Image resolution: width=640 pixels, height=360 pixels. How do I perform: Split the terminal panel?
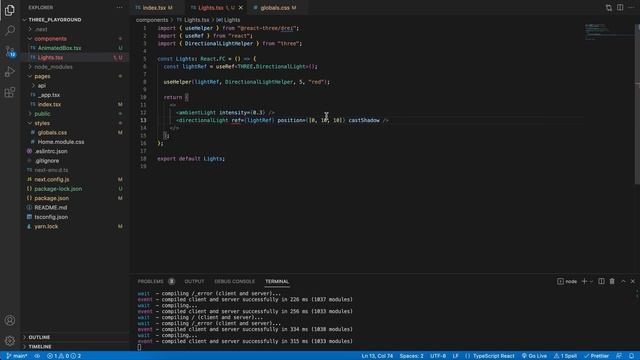(601, 281)
